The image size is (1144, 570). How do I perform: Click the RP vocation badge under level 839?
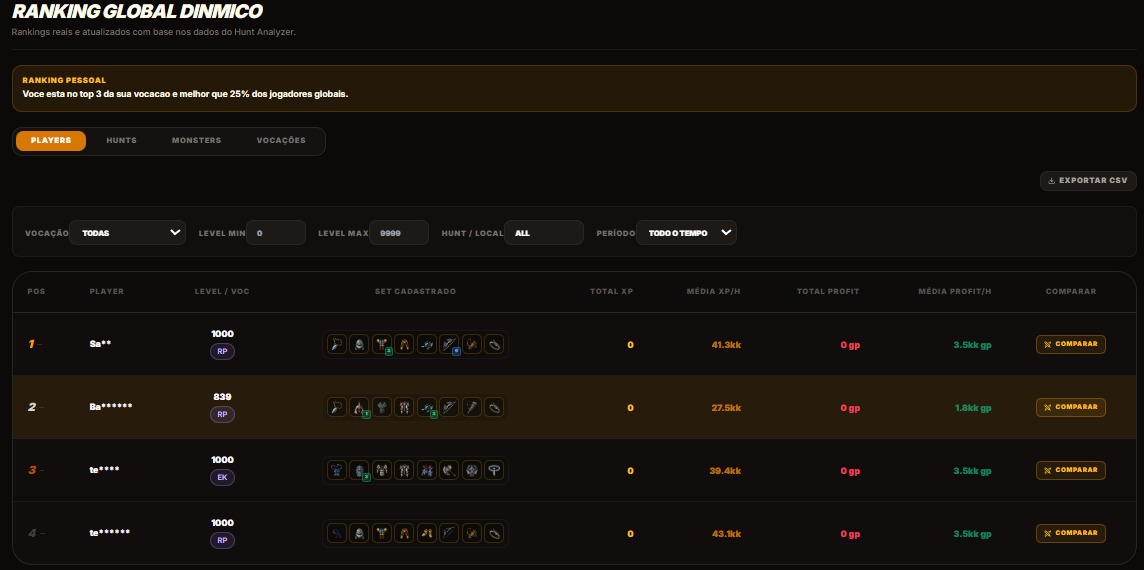coord(222,415)
